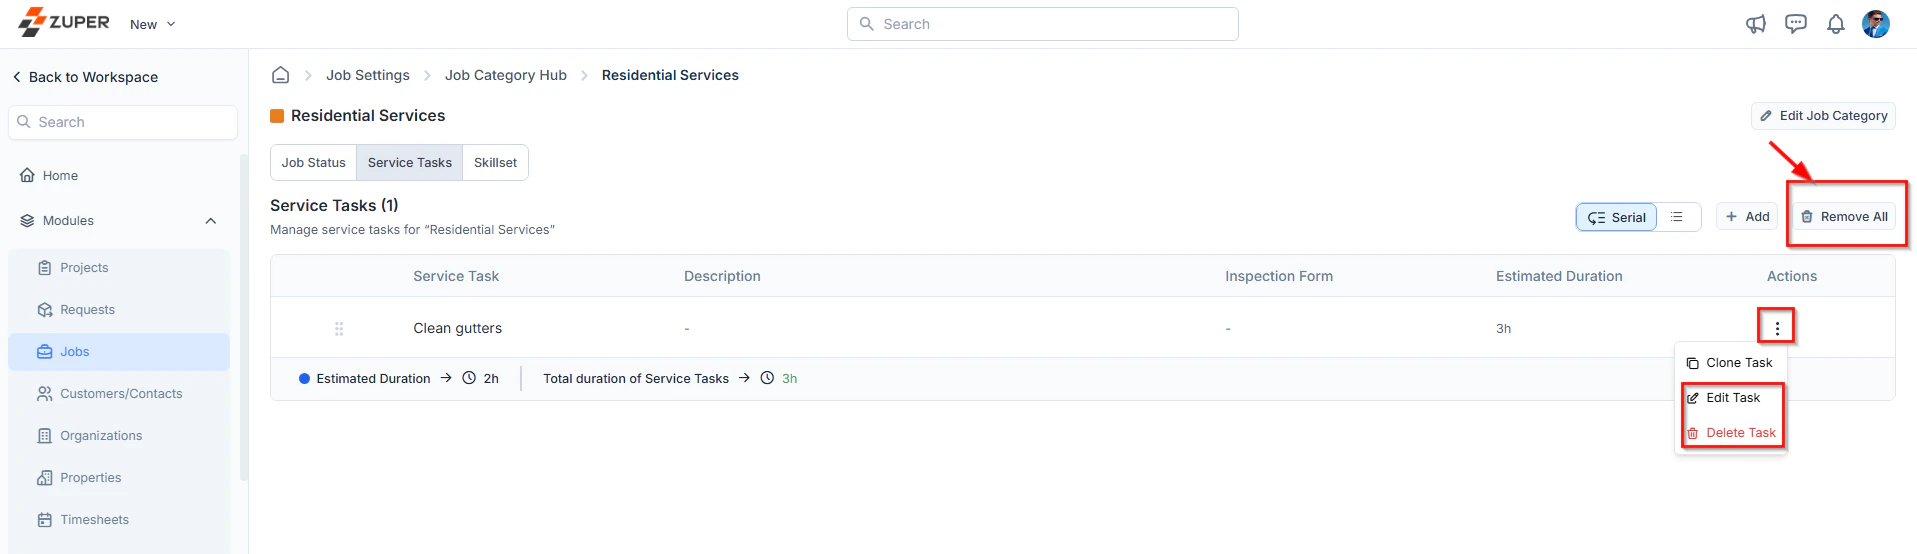The width and height of the screenshot is (1917, 554).
Task: Open Organizations module
Action: tap(119, 436)
